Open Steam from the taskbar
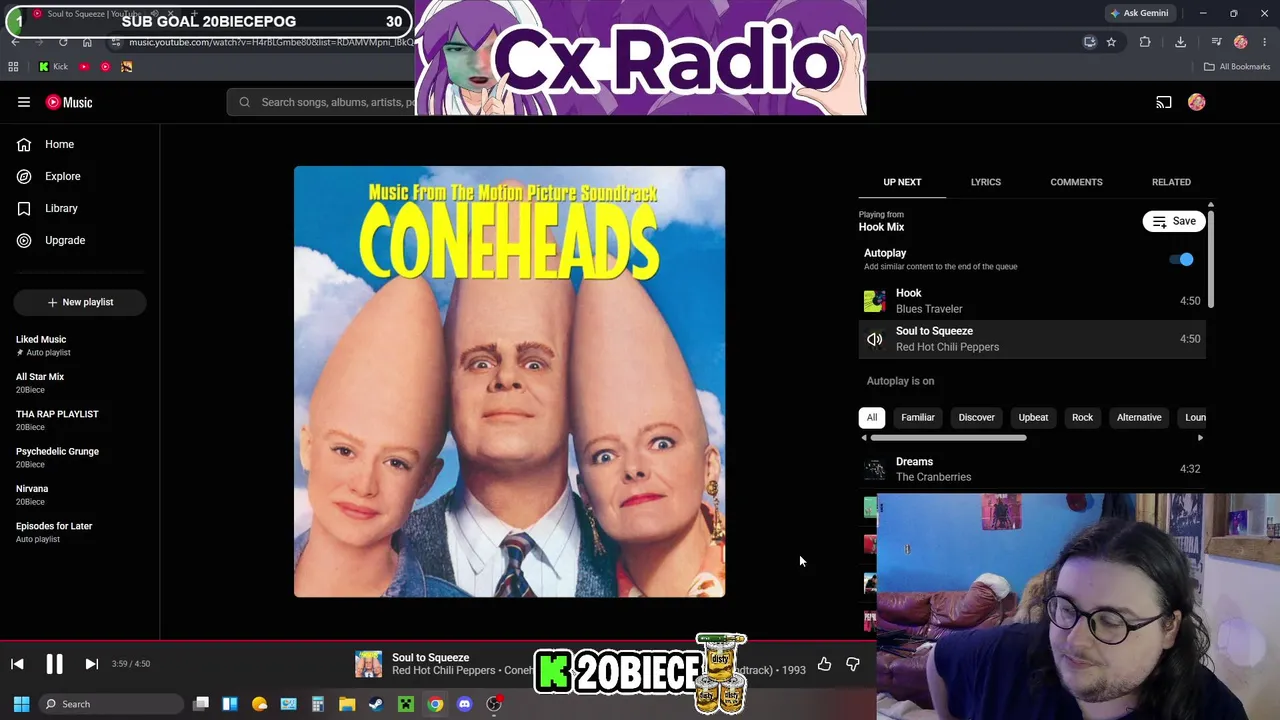Image resolution: width=1280 pixels, height=720 pixels. (376, 704)
